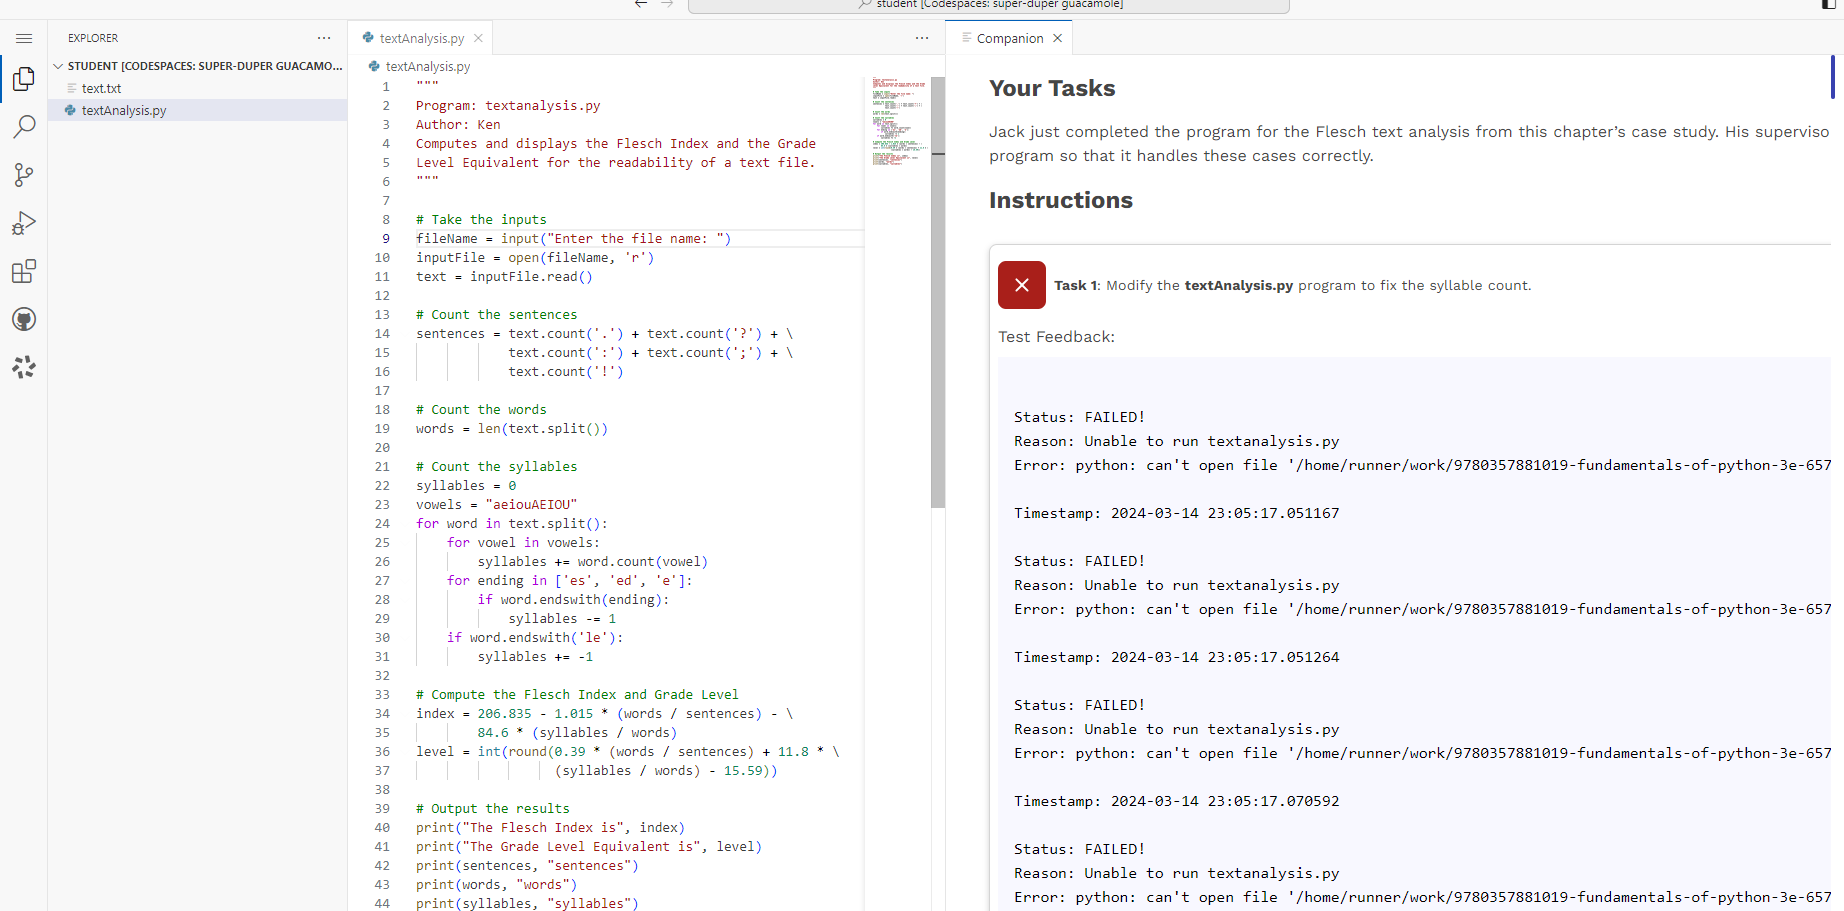This screenshot has width=1844, height=911.
Task: Select the textAnalysis.py editor tab
Action: (419, 38)
